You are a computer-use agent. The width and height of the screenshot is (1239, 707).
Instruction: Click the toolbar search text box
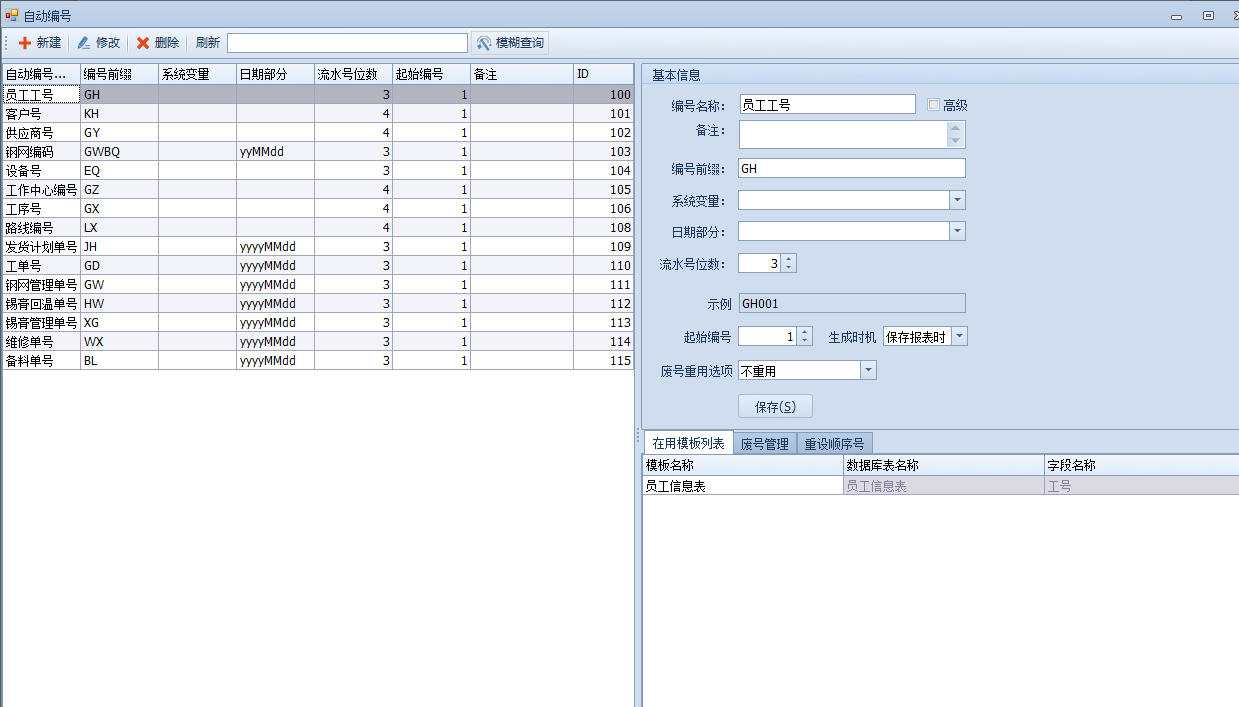click(x=347, y=43)
